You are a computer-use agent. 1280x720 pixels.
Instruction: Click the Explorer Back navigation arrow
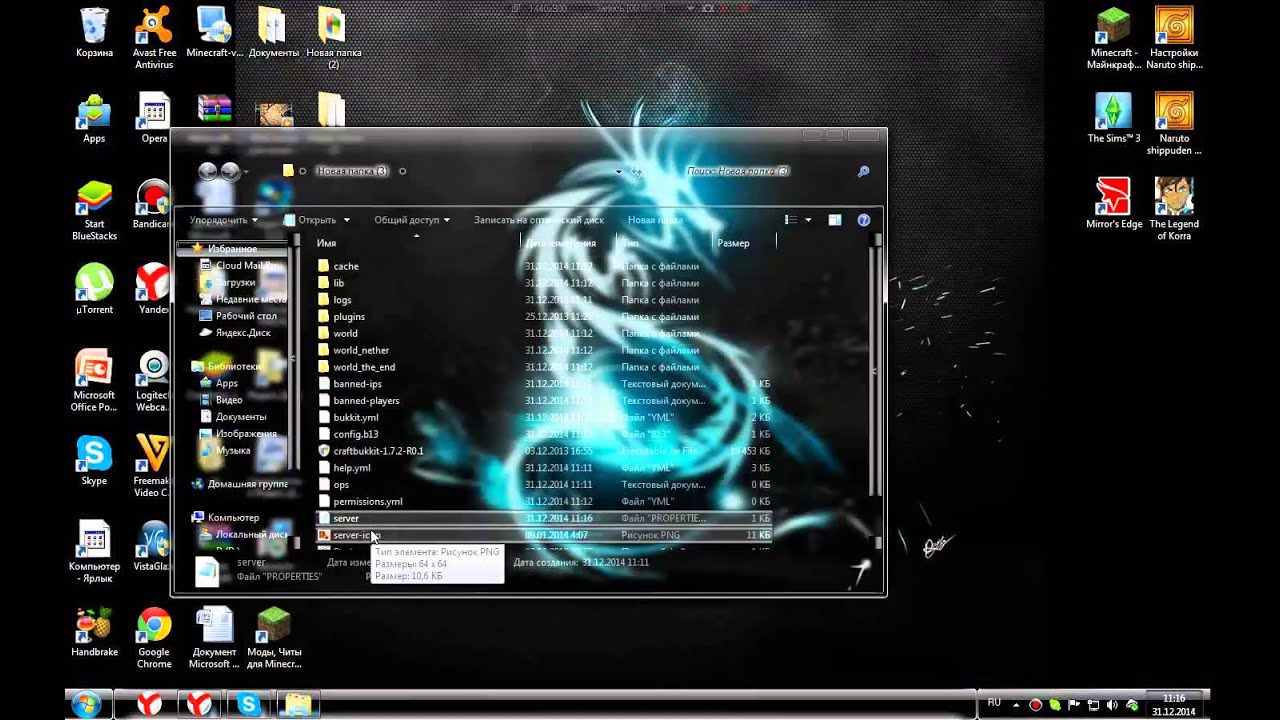pos(207,171)
